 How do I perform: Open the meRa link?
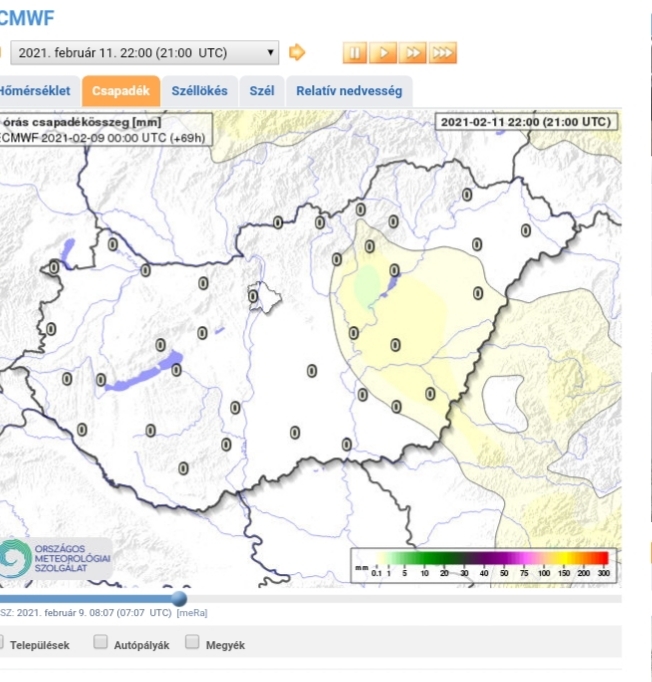[192, 613]
